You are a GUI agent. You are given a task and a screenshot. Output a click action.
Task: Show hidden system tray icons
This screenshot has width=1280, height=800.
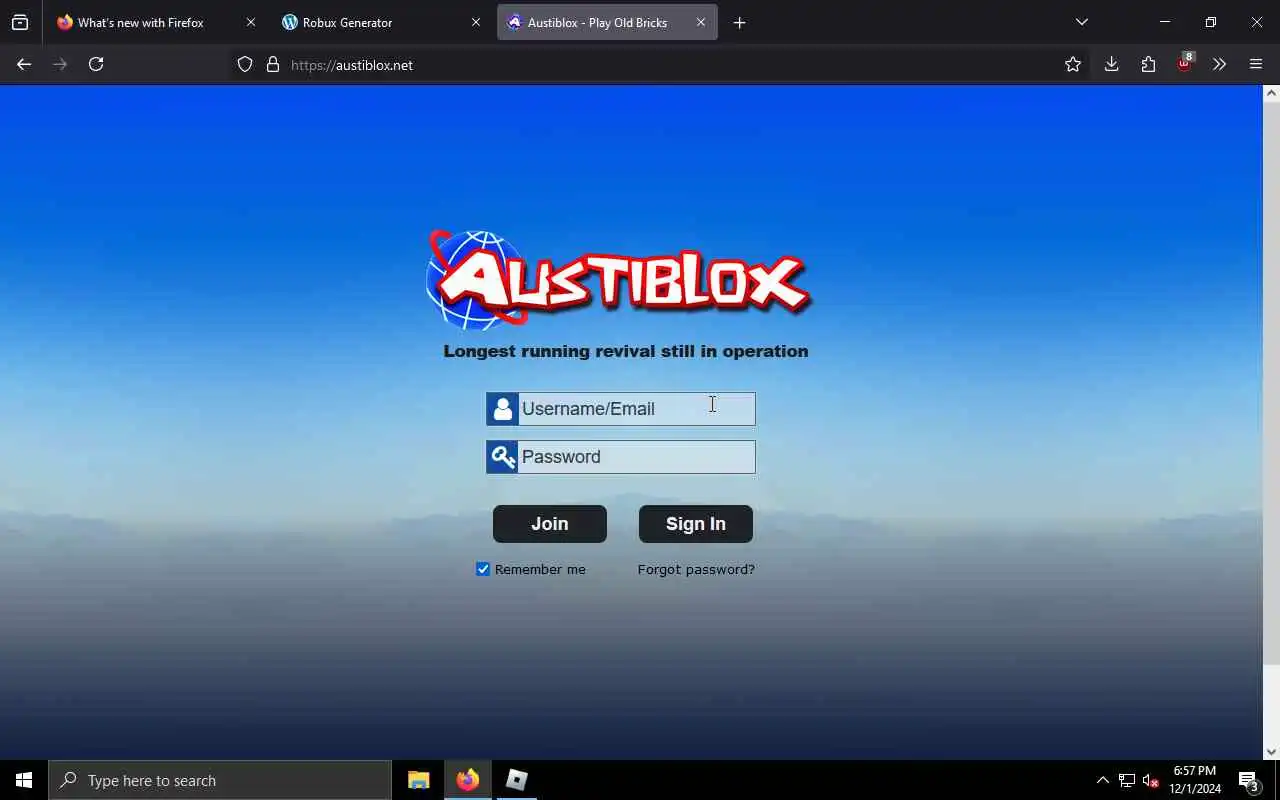[1102, 780]
